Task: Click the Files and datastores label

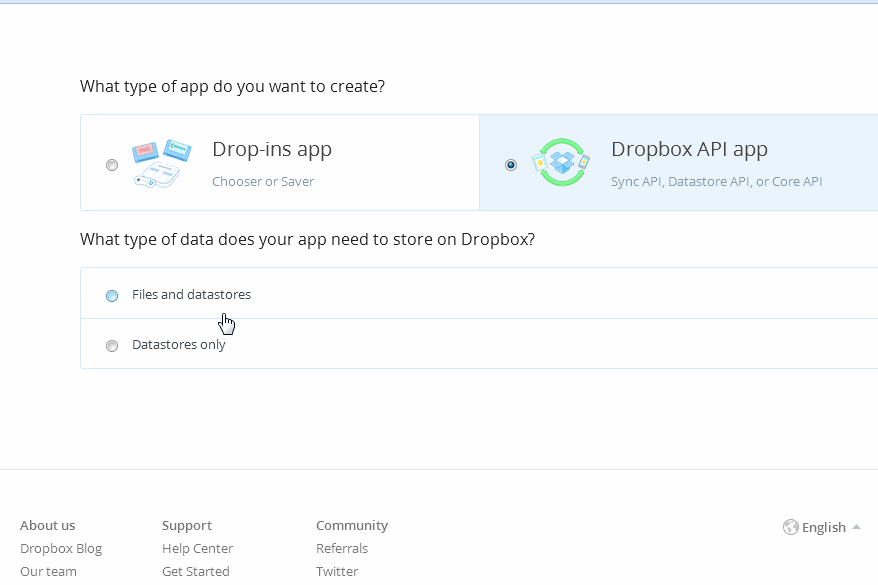Action: [192, 294]
